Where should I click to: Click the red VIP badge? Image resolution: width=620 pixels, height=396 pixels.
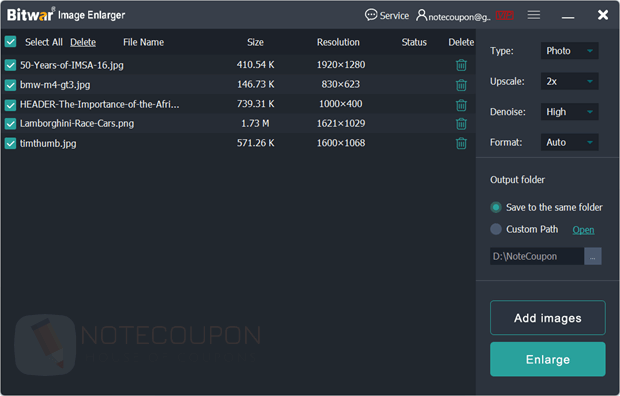[505, 15]
